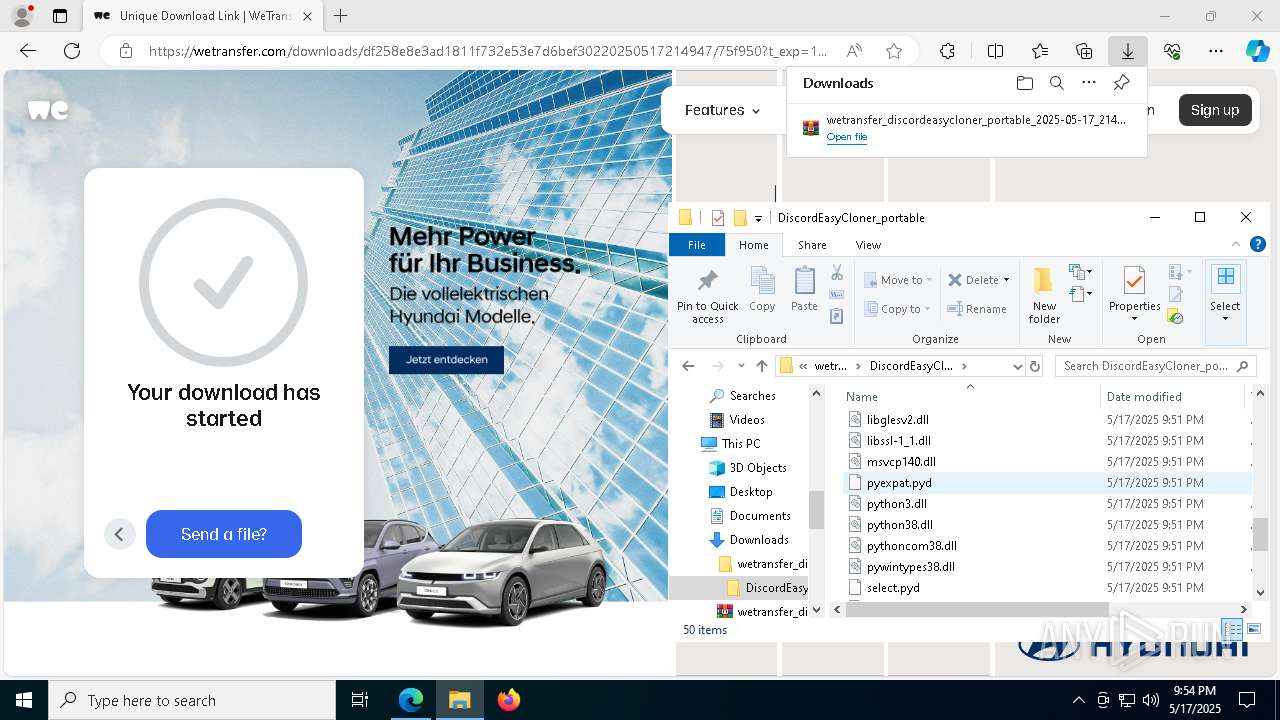Click Rename in the Explorer ribbon
Image resolution: width=1280 pixels, height=720 pixels.
(976, 309)
